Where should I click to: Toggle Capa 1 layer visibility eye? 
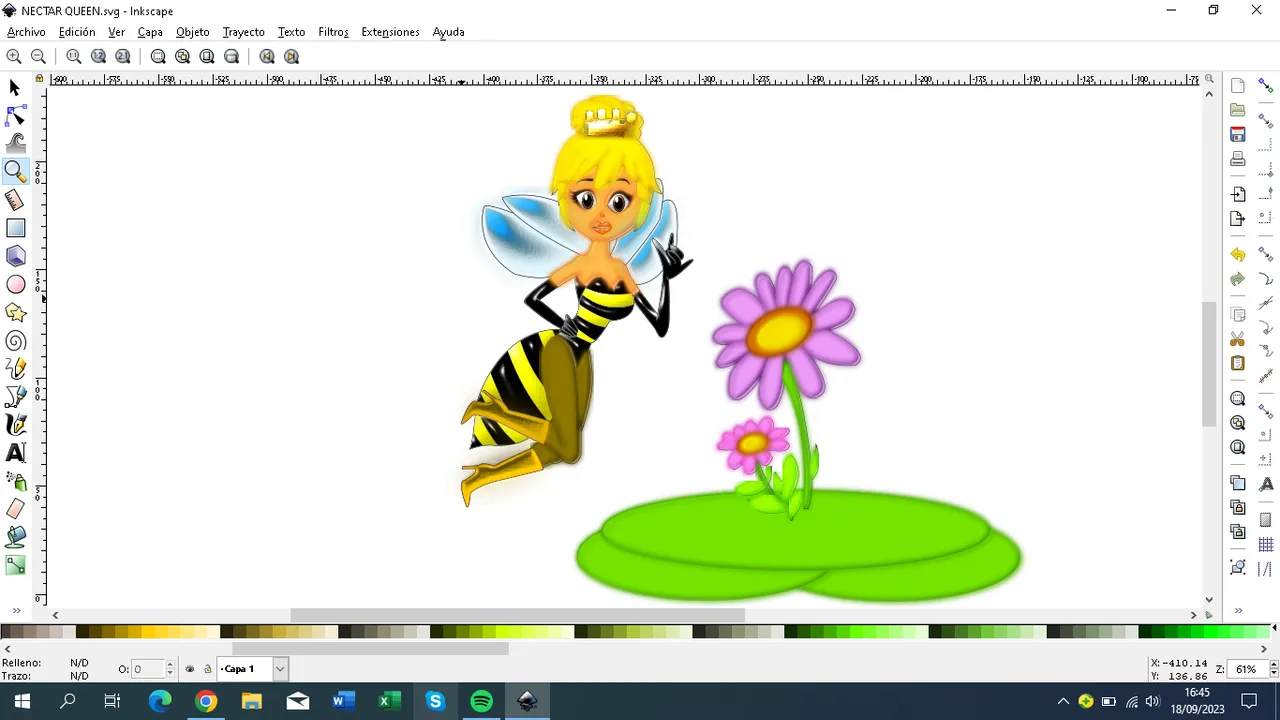[x=190, y=669]
